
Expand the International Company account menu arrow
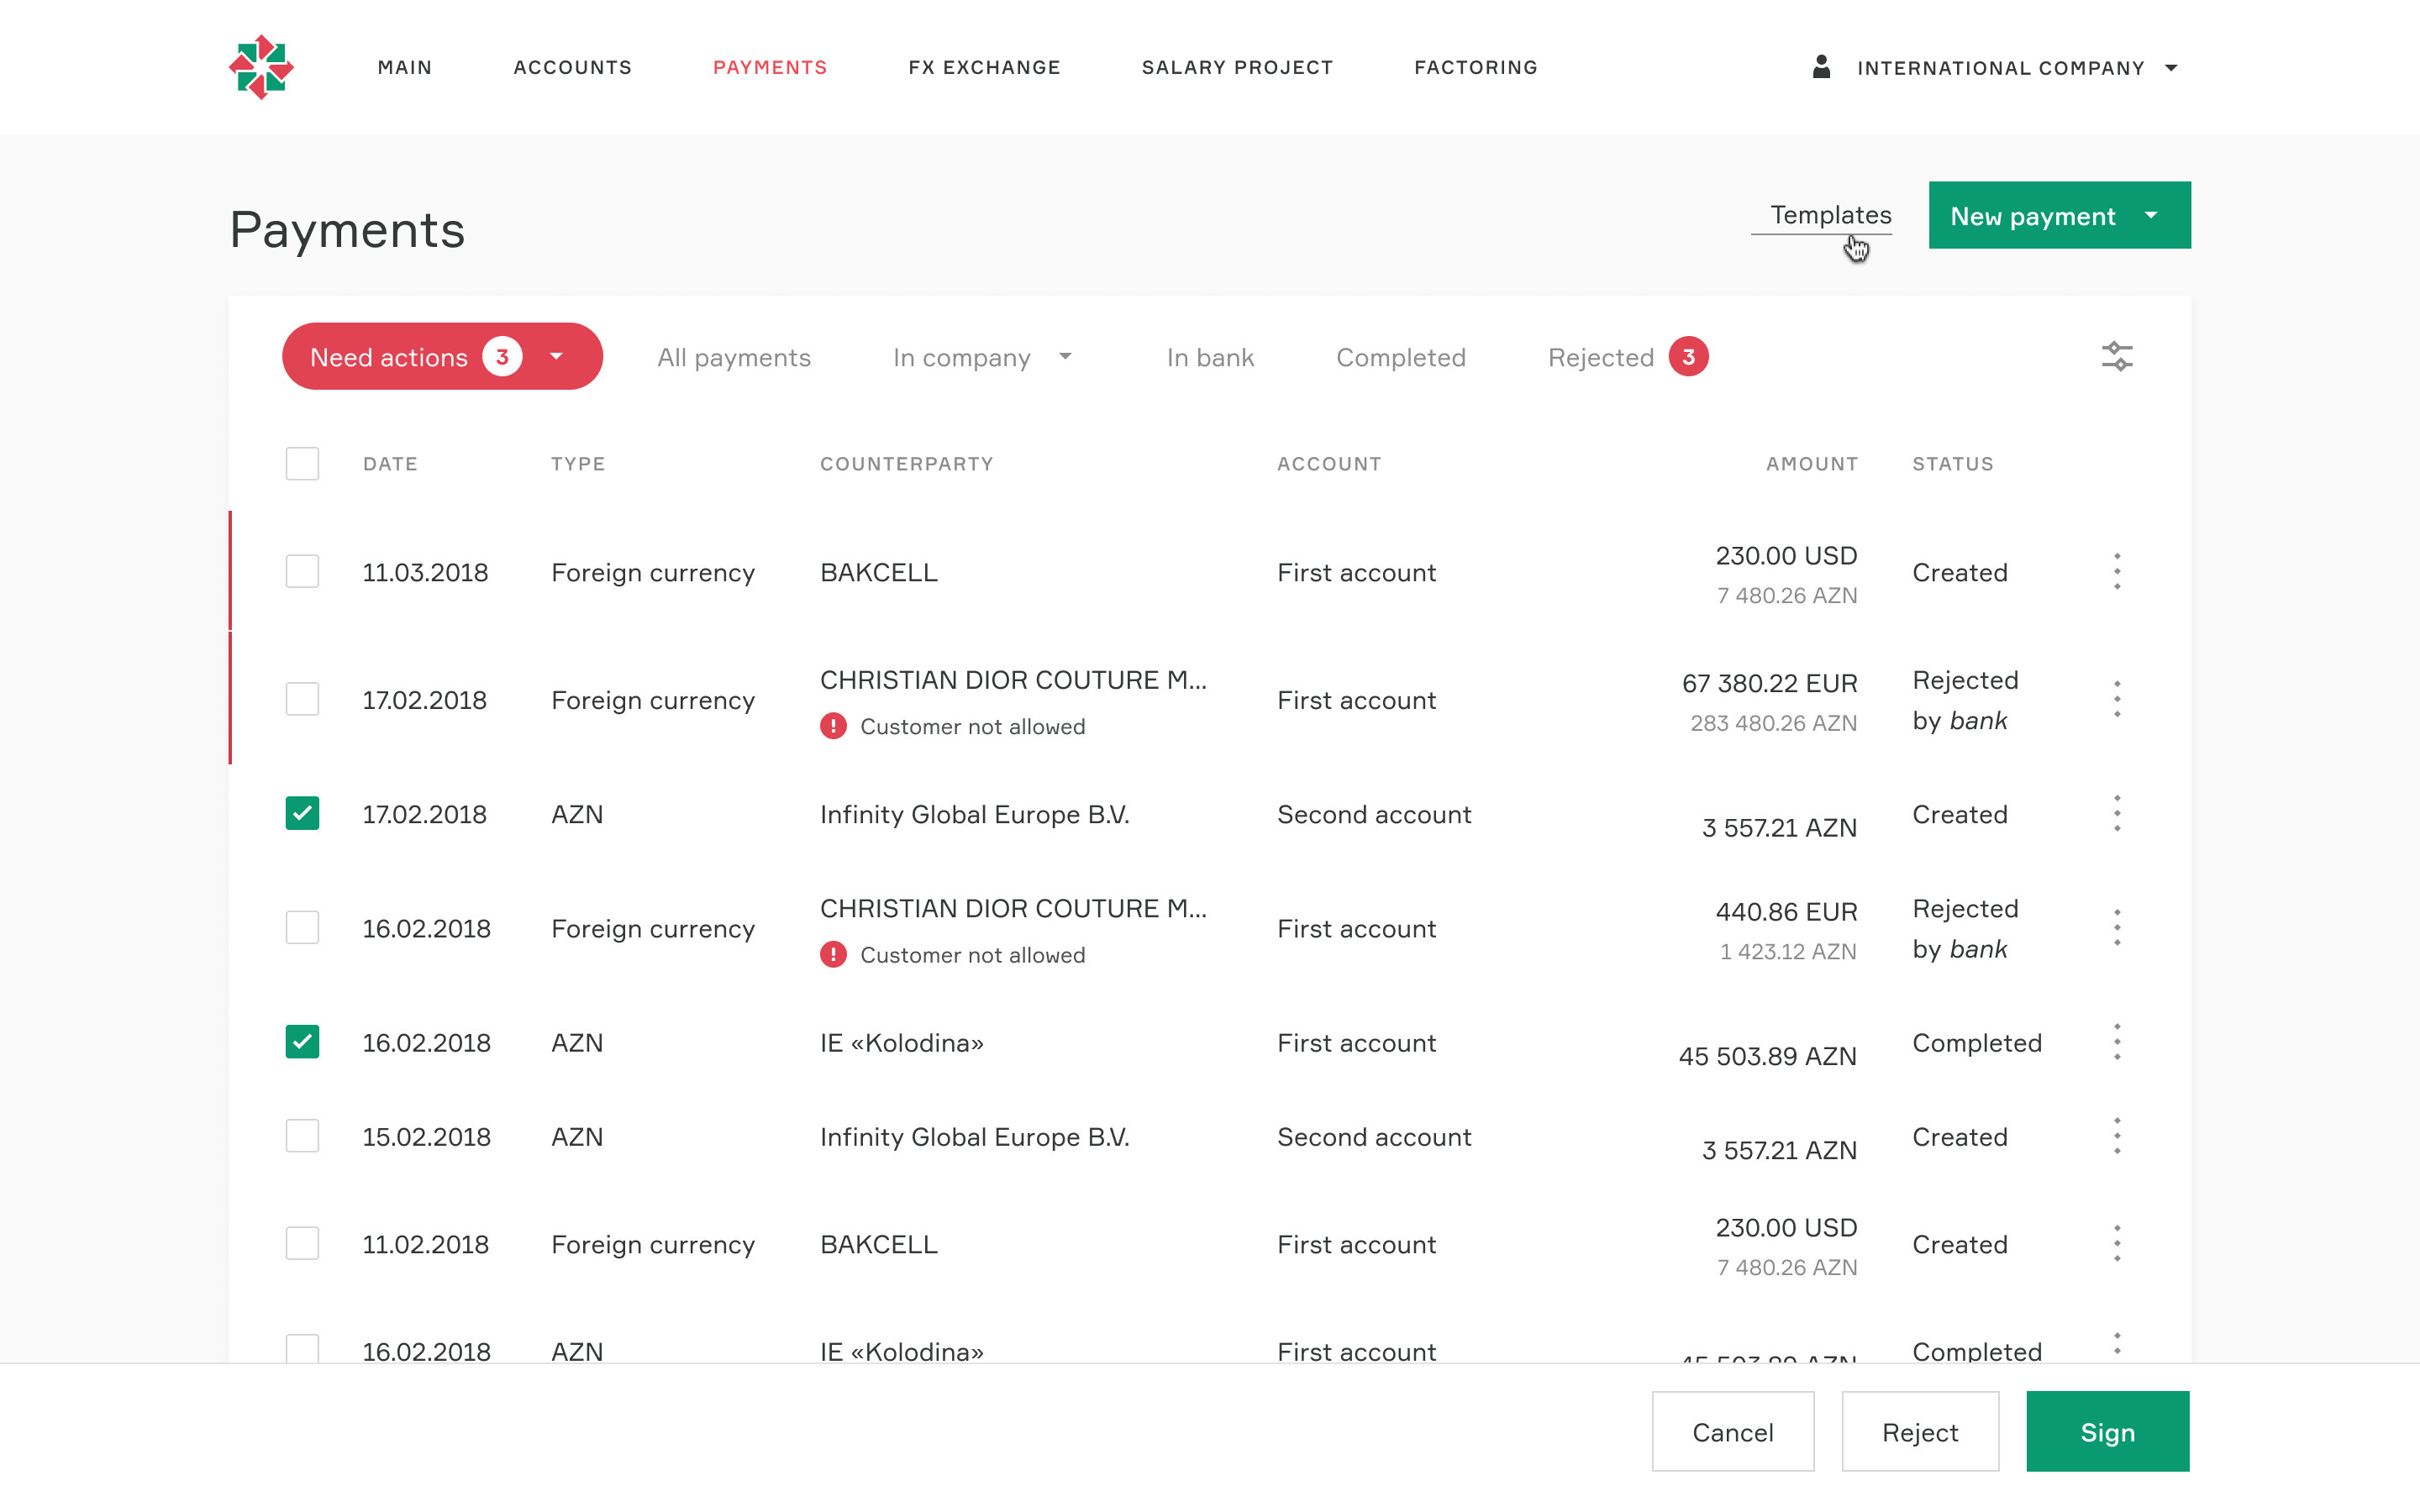click(x=2171, y=68)
